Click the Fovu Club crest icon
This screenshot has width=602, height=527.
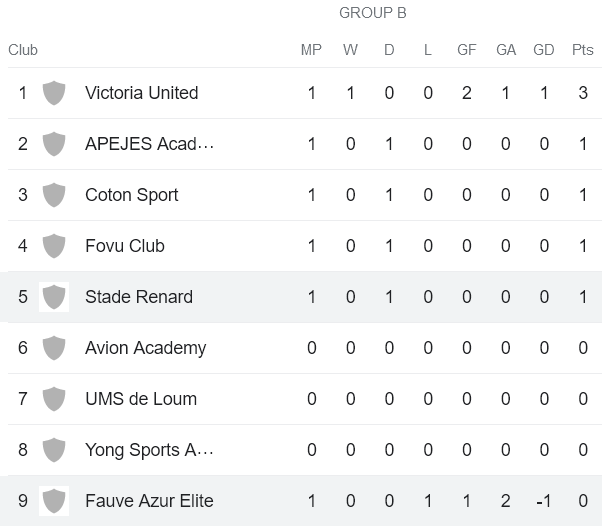(x=54, y=246)
